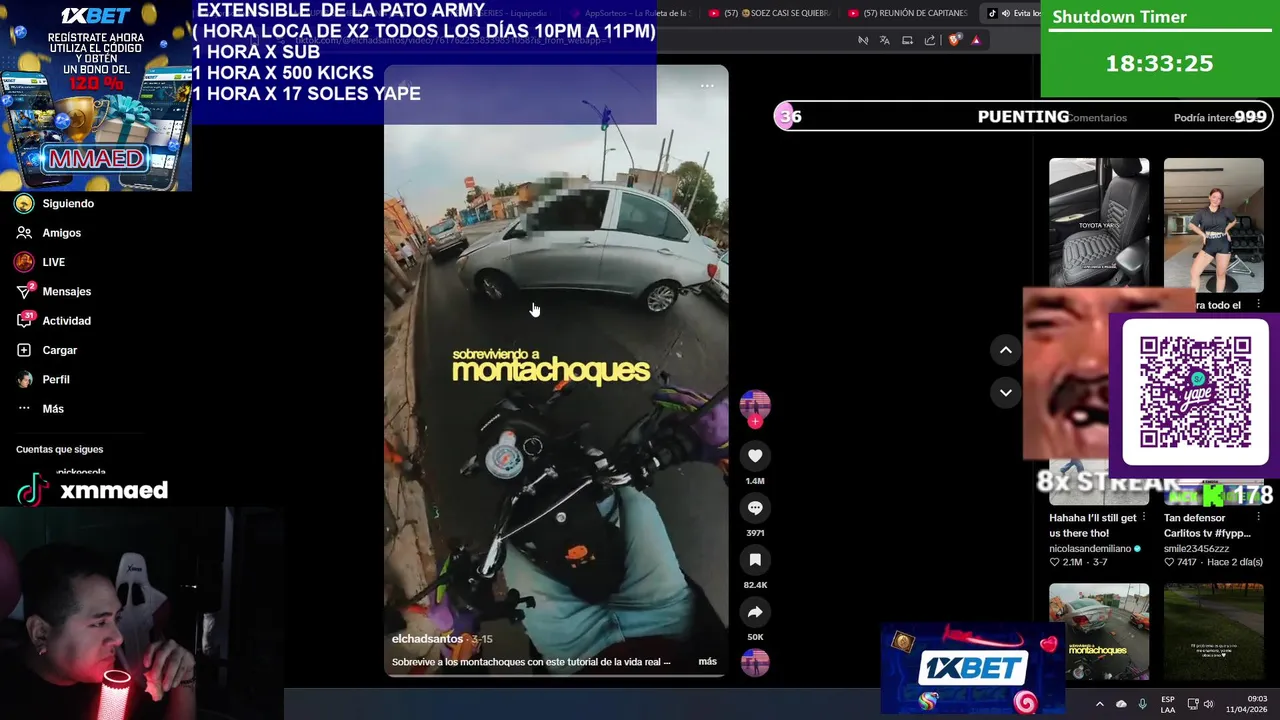Open Amigos in the TikTok sidebar
This screenshot has height=720, width=1280.
48,233
